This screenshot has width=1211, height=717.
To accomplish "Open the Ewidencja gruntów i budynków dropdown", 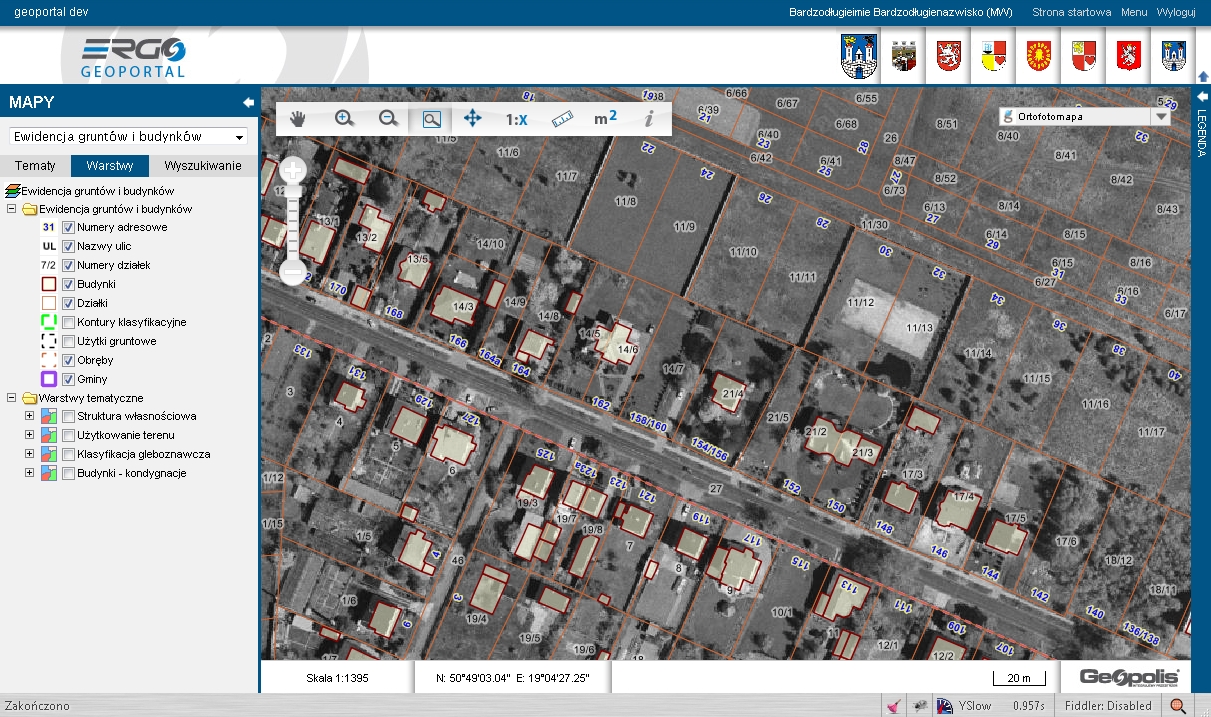I will click(128, 136).
